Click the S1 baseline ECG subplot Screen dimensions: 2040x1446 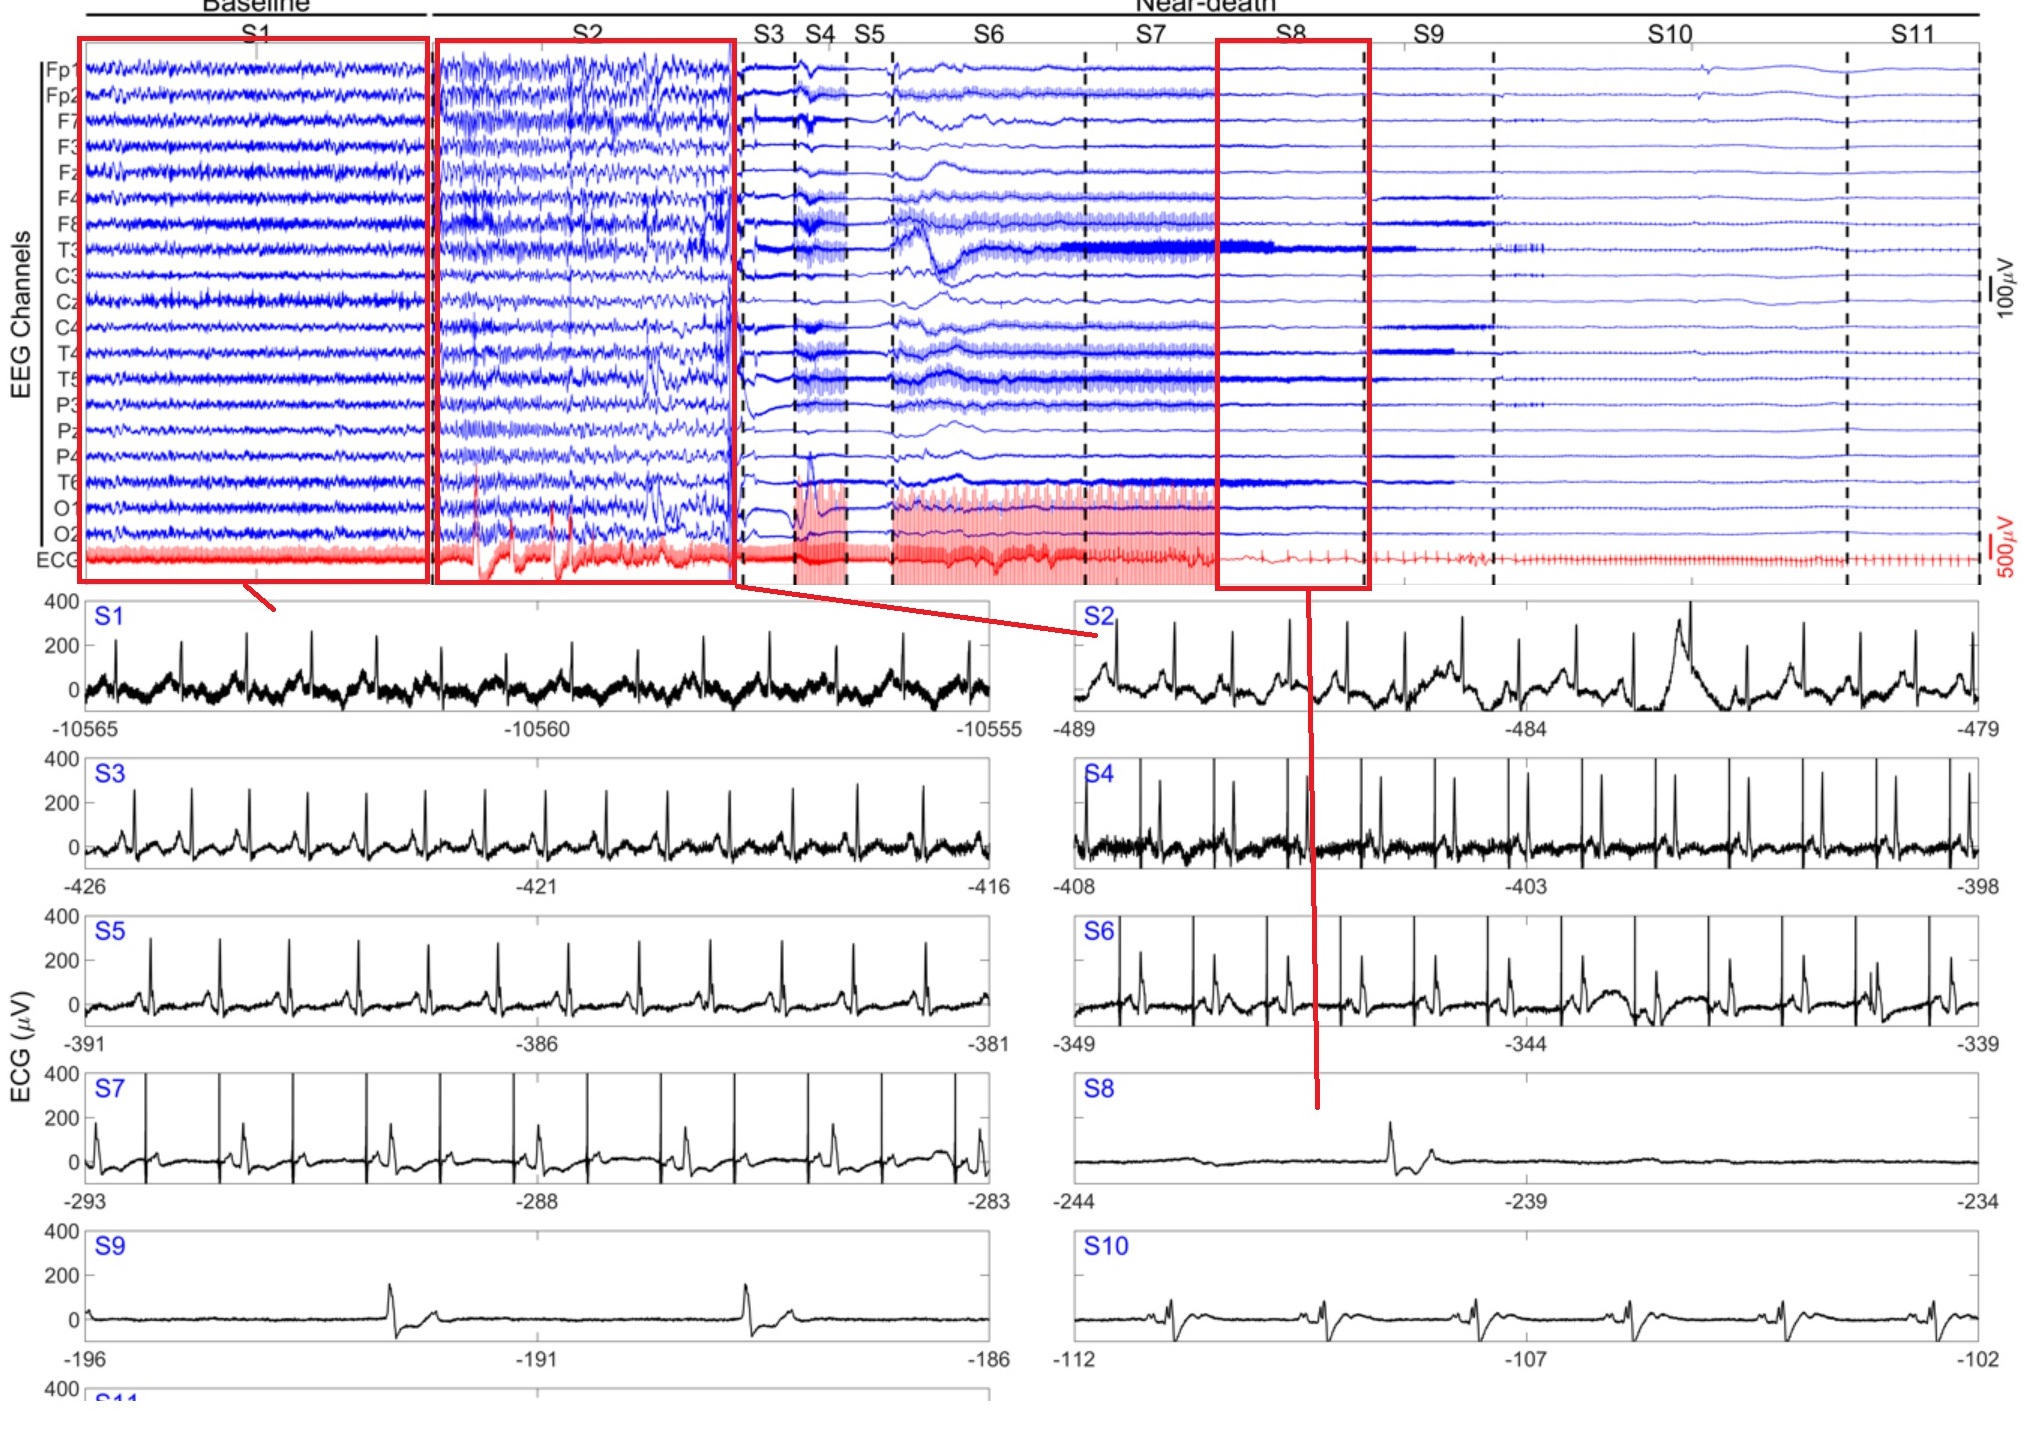[537, 657]
